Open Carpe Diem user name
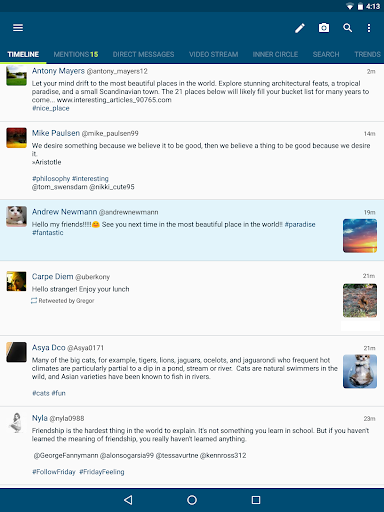 pos(52,277)
